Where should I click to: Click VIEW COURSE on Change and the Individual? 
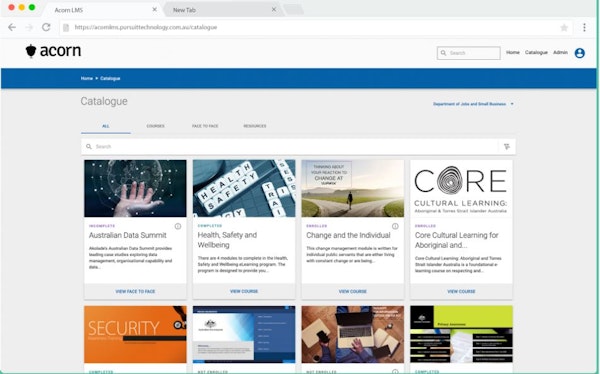[x=353, y=291]
